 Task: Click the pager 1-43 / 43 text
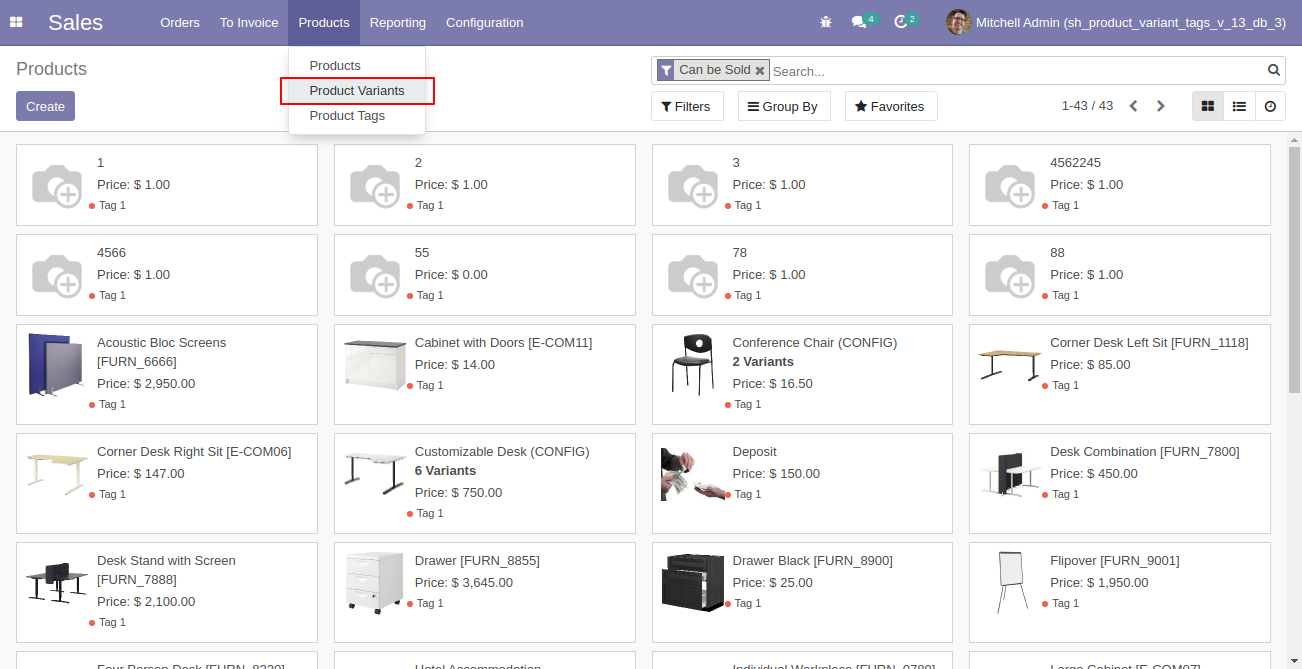point(1087,106)
